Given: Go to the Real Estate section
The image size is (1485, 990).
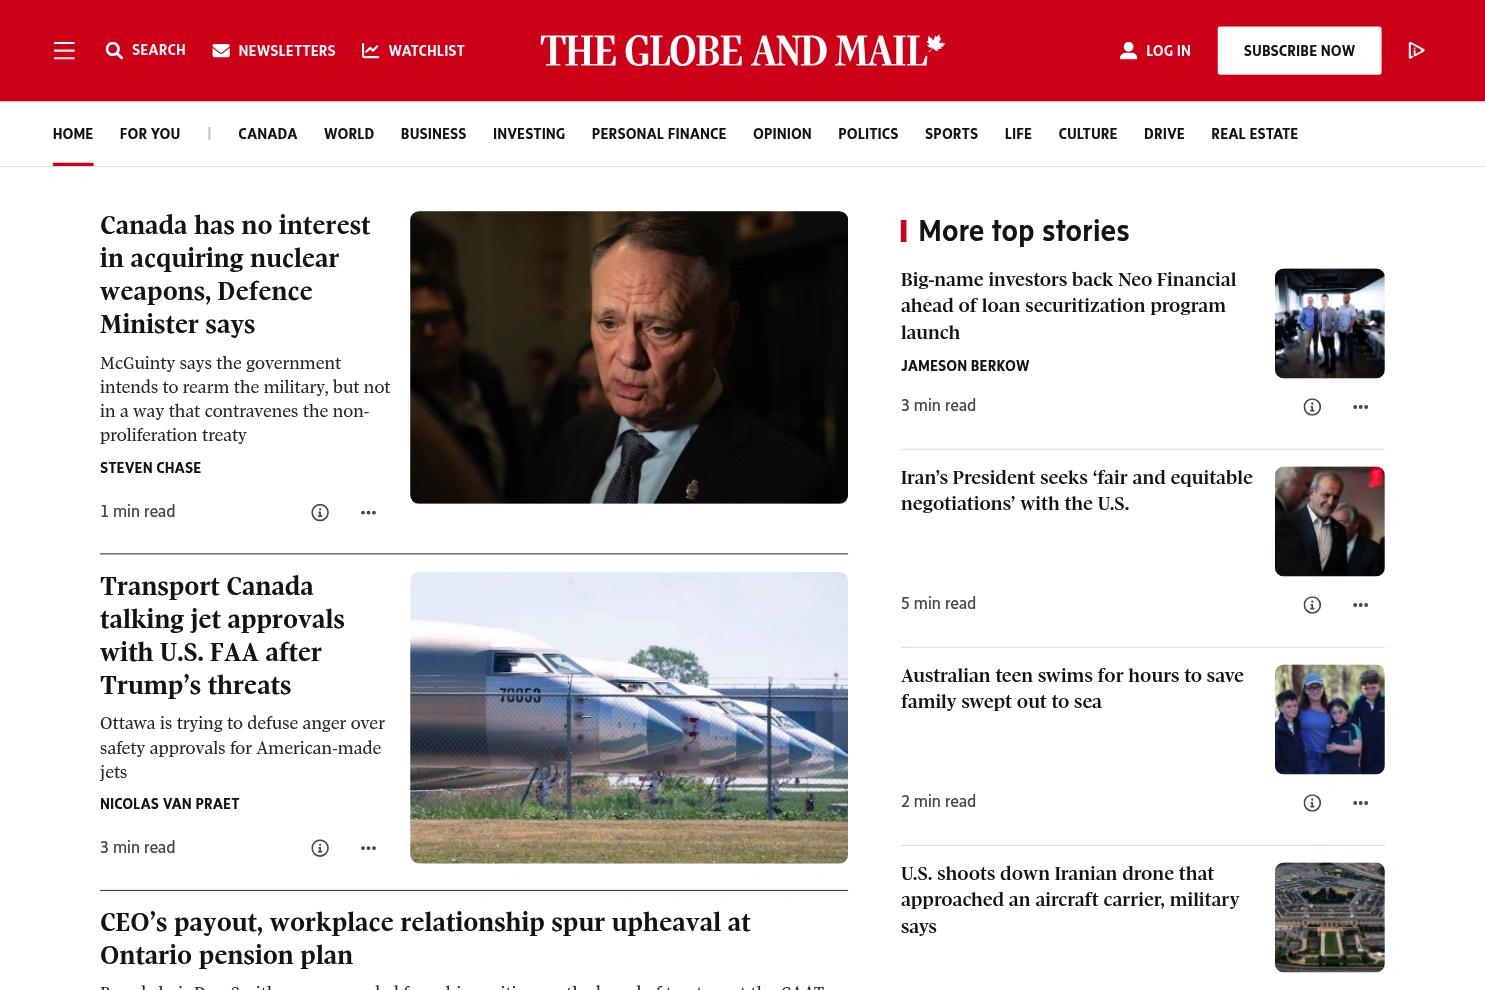Looking at the screenshot, I should pos(1254,133).
